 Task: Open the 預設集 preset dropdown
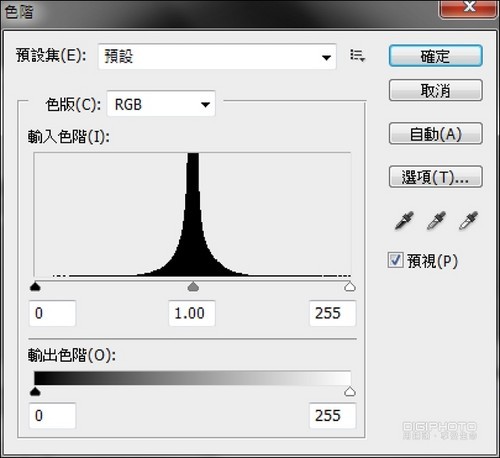tap(217, 56)
